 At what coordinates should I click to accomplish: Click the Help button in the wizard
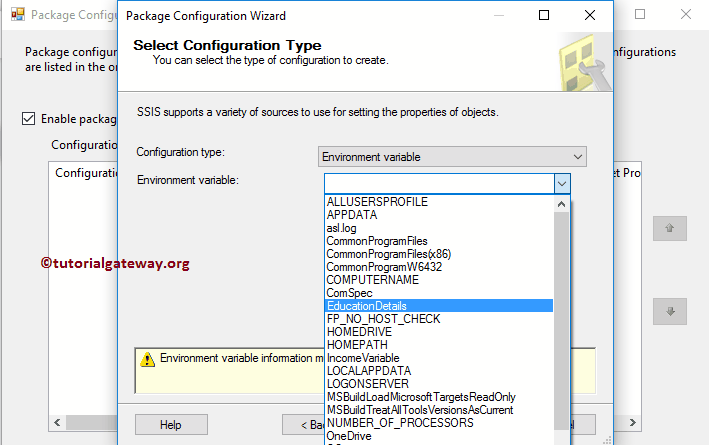pos(171,425)
